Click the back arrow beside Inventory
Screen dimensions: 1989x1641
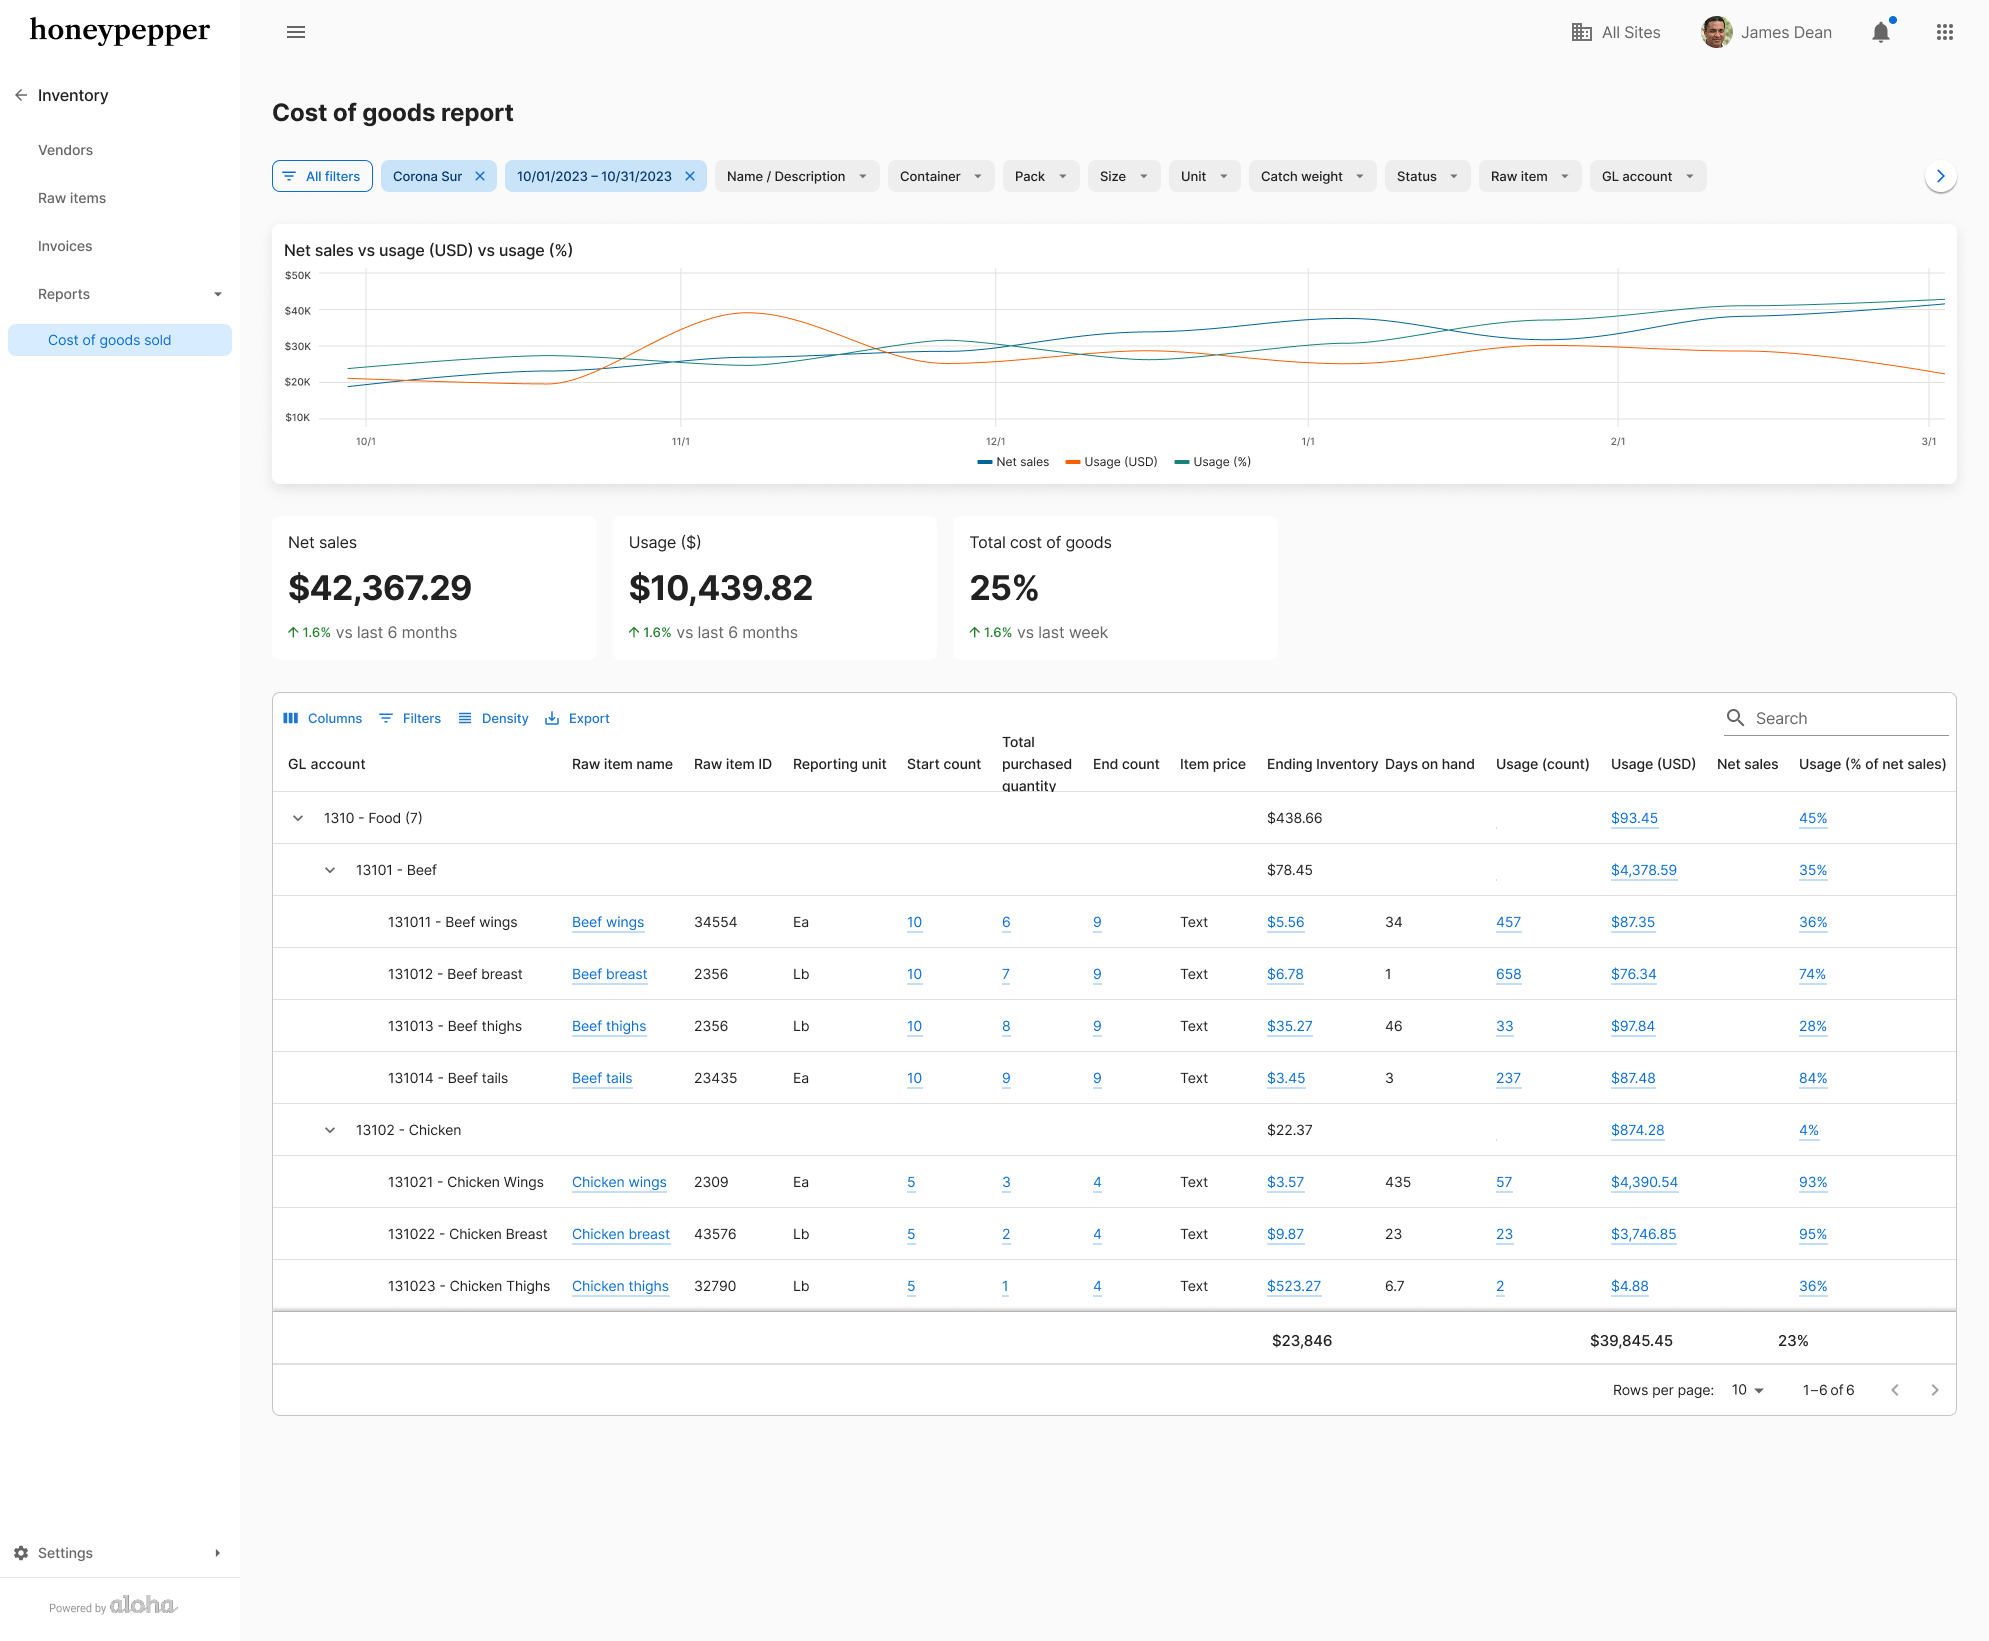point(21,95)
